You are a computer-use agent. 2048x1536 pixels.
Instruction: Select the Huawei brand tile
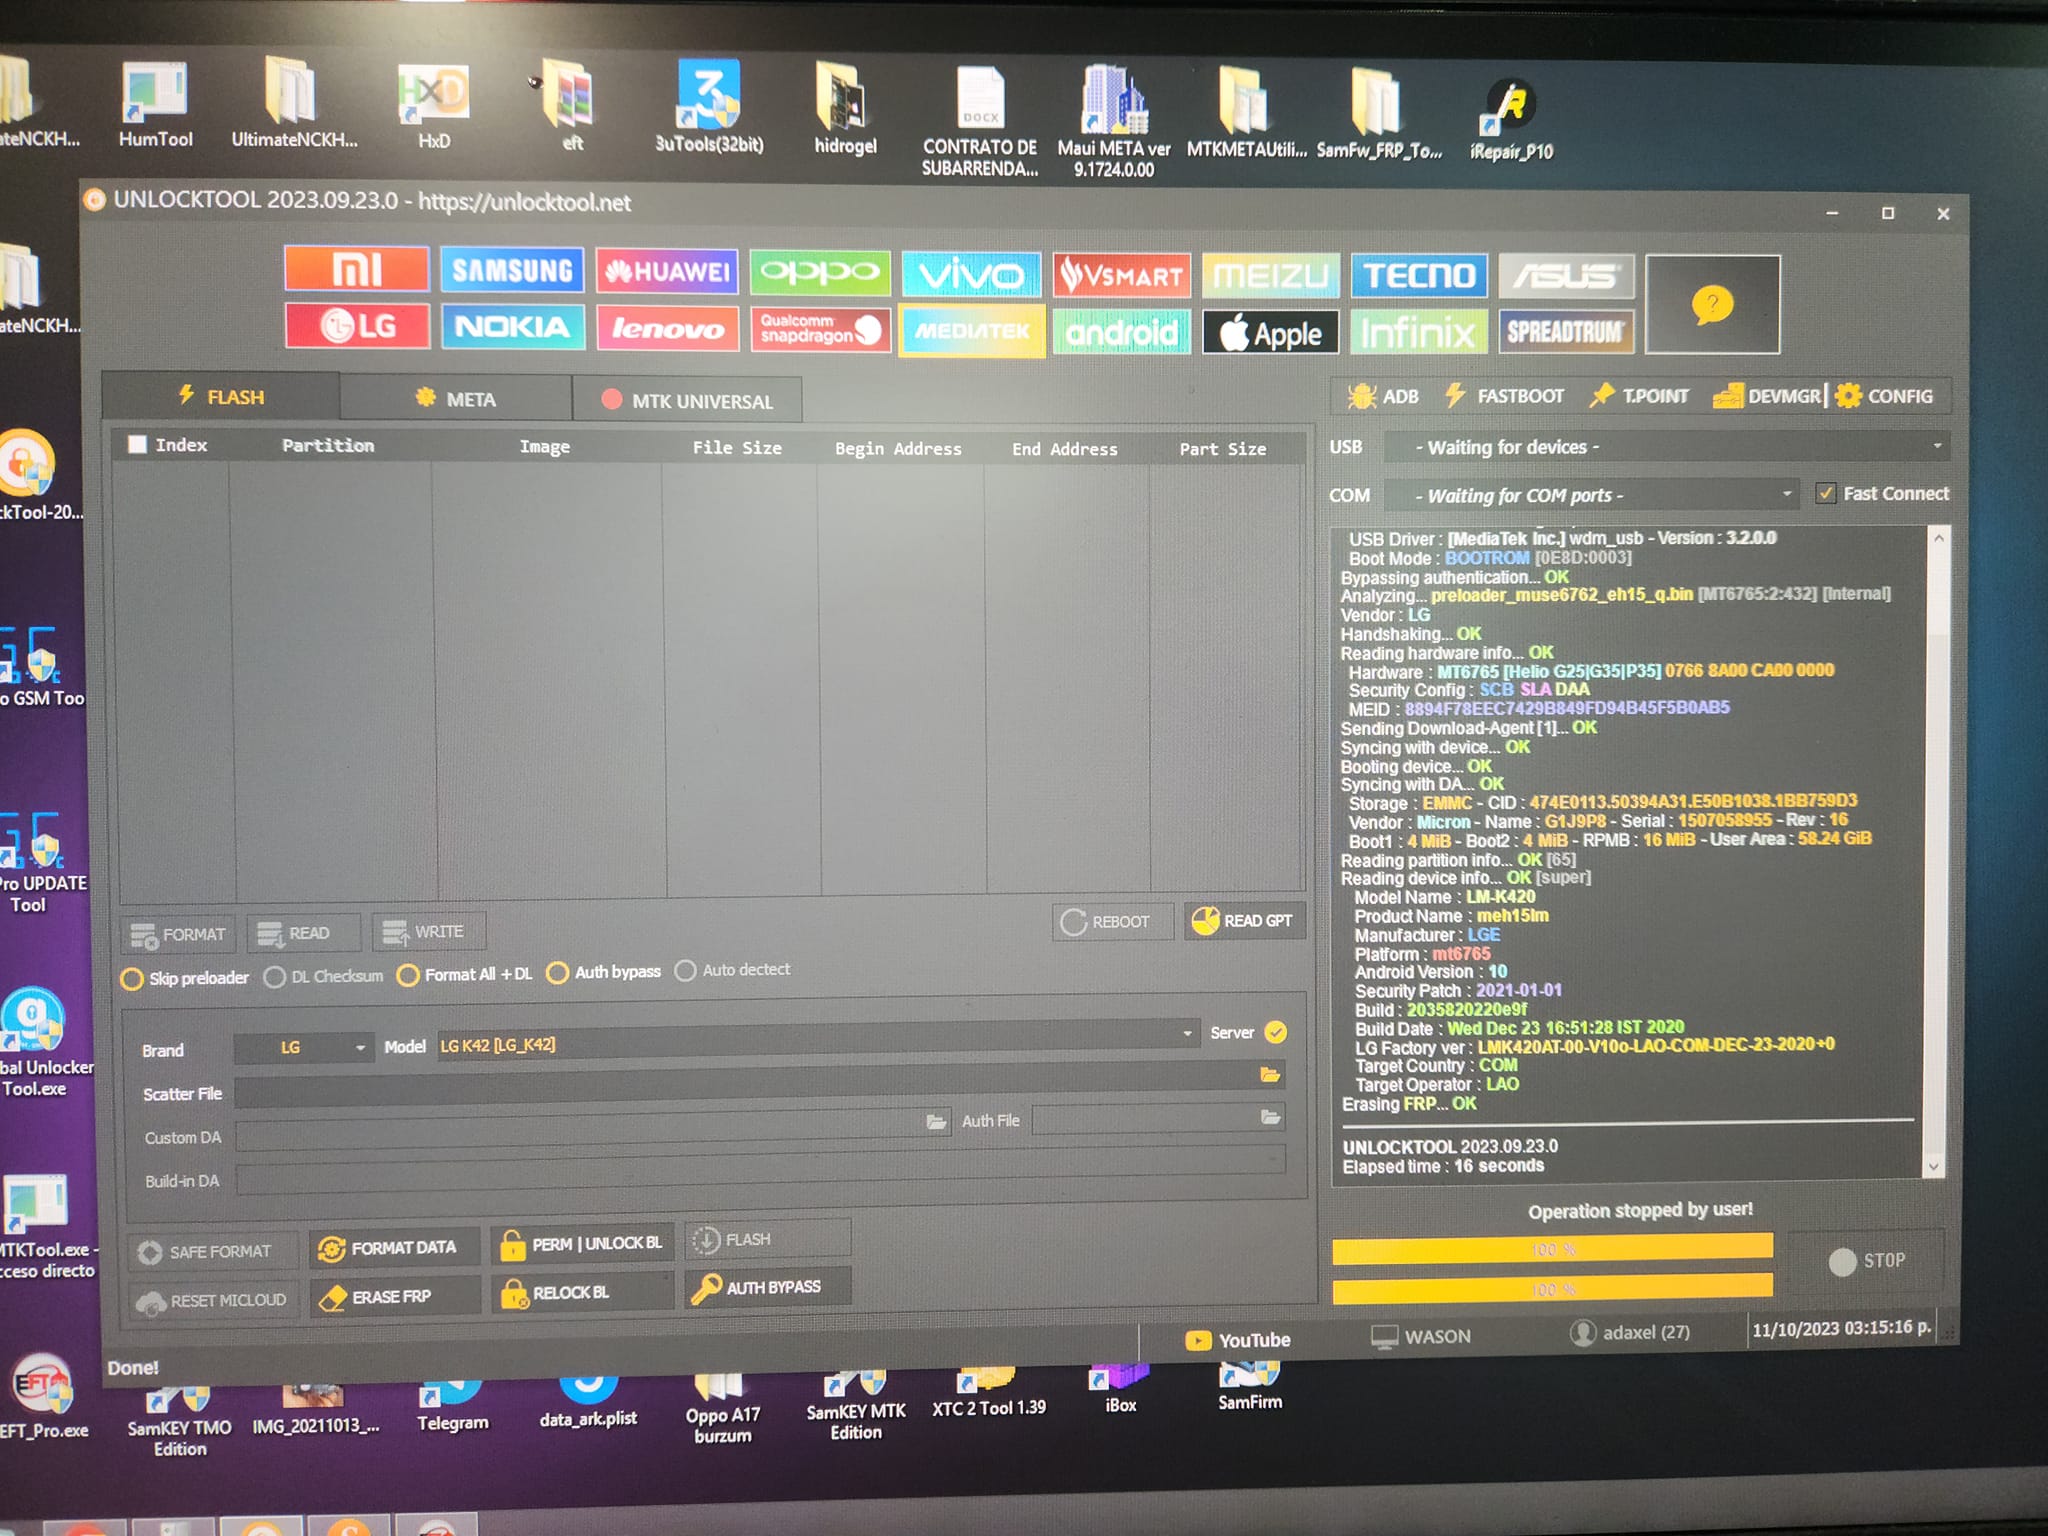(x=667, y=272)
